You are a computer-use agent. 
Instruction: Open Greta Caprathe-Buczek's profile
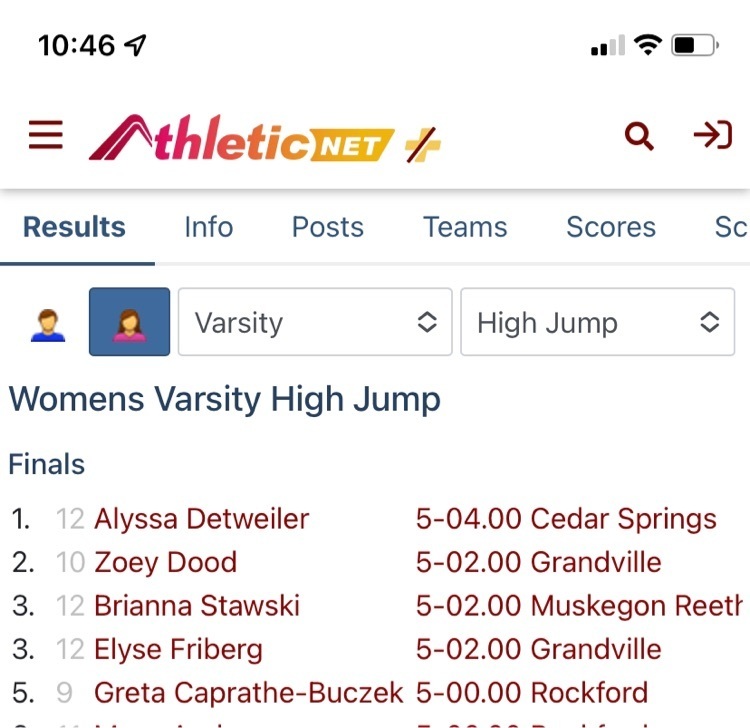[x=249, y=693]
